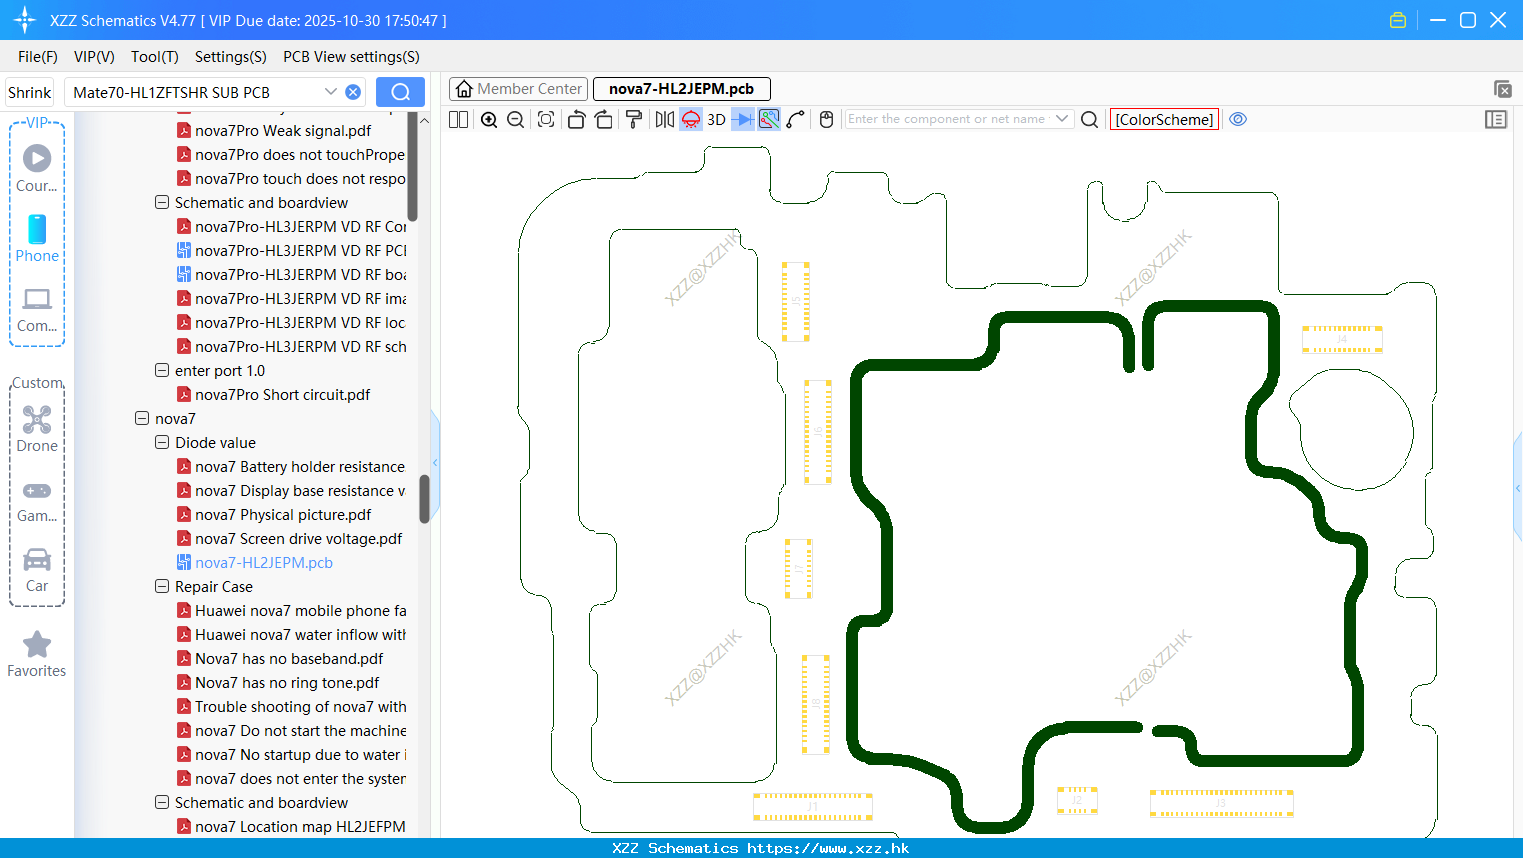The height and width of the screenshot is (858, 1523).
Task: Open the VIP(V) menu
Action: click(94, 57)
